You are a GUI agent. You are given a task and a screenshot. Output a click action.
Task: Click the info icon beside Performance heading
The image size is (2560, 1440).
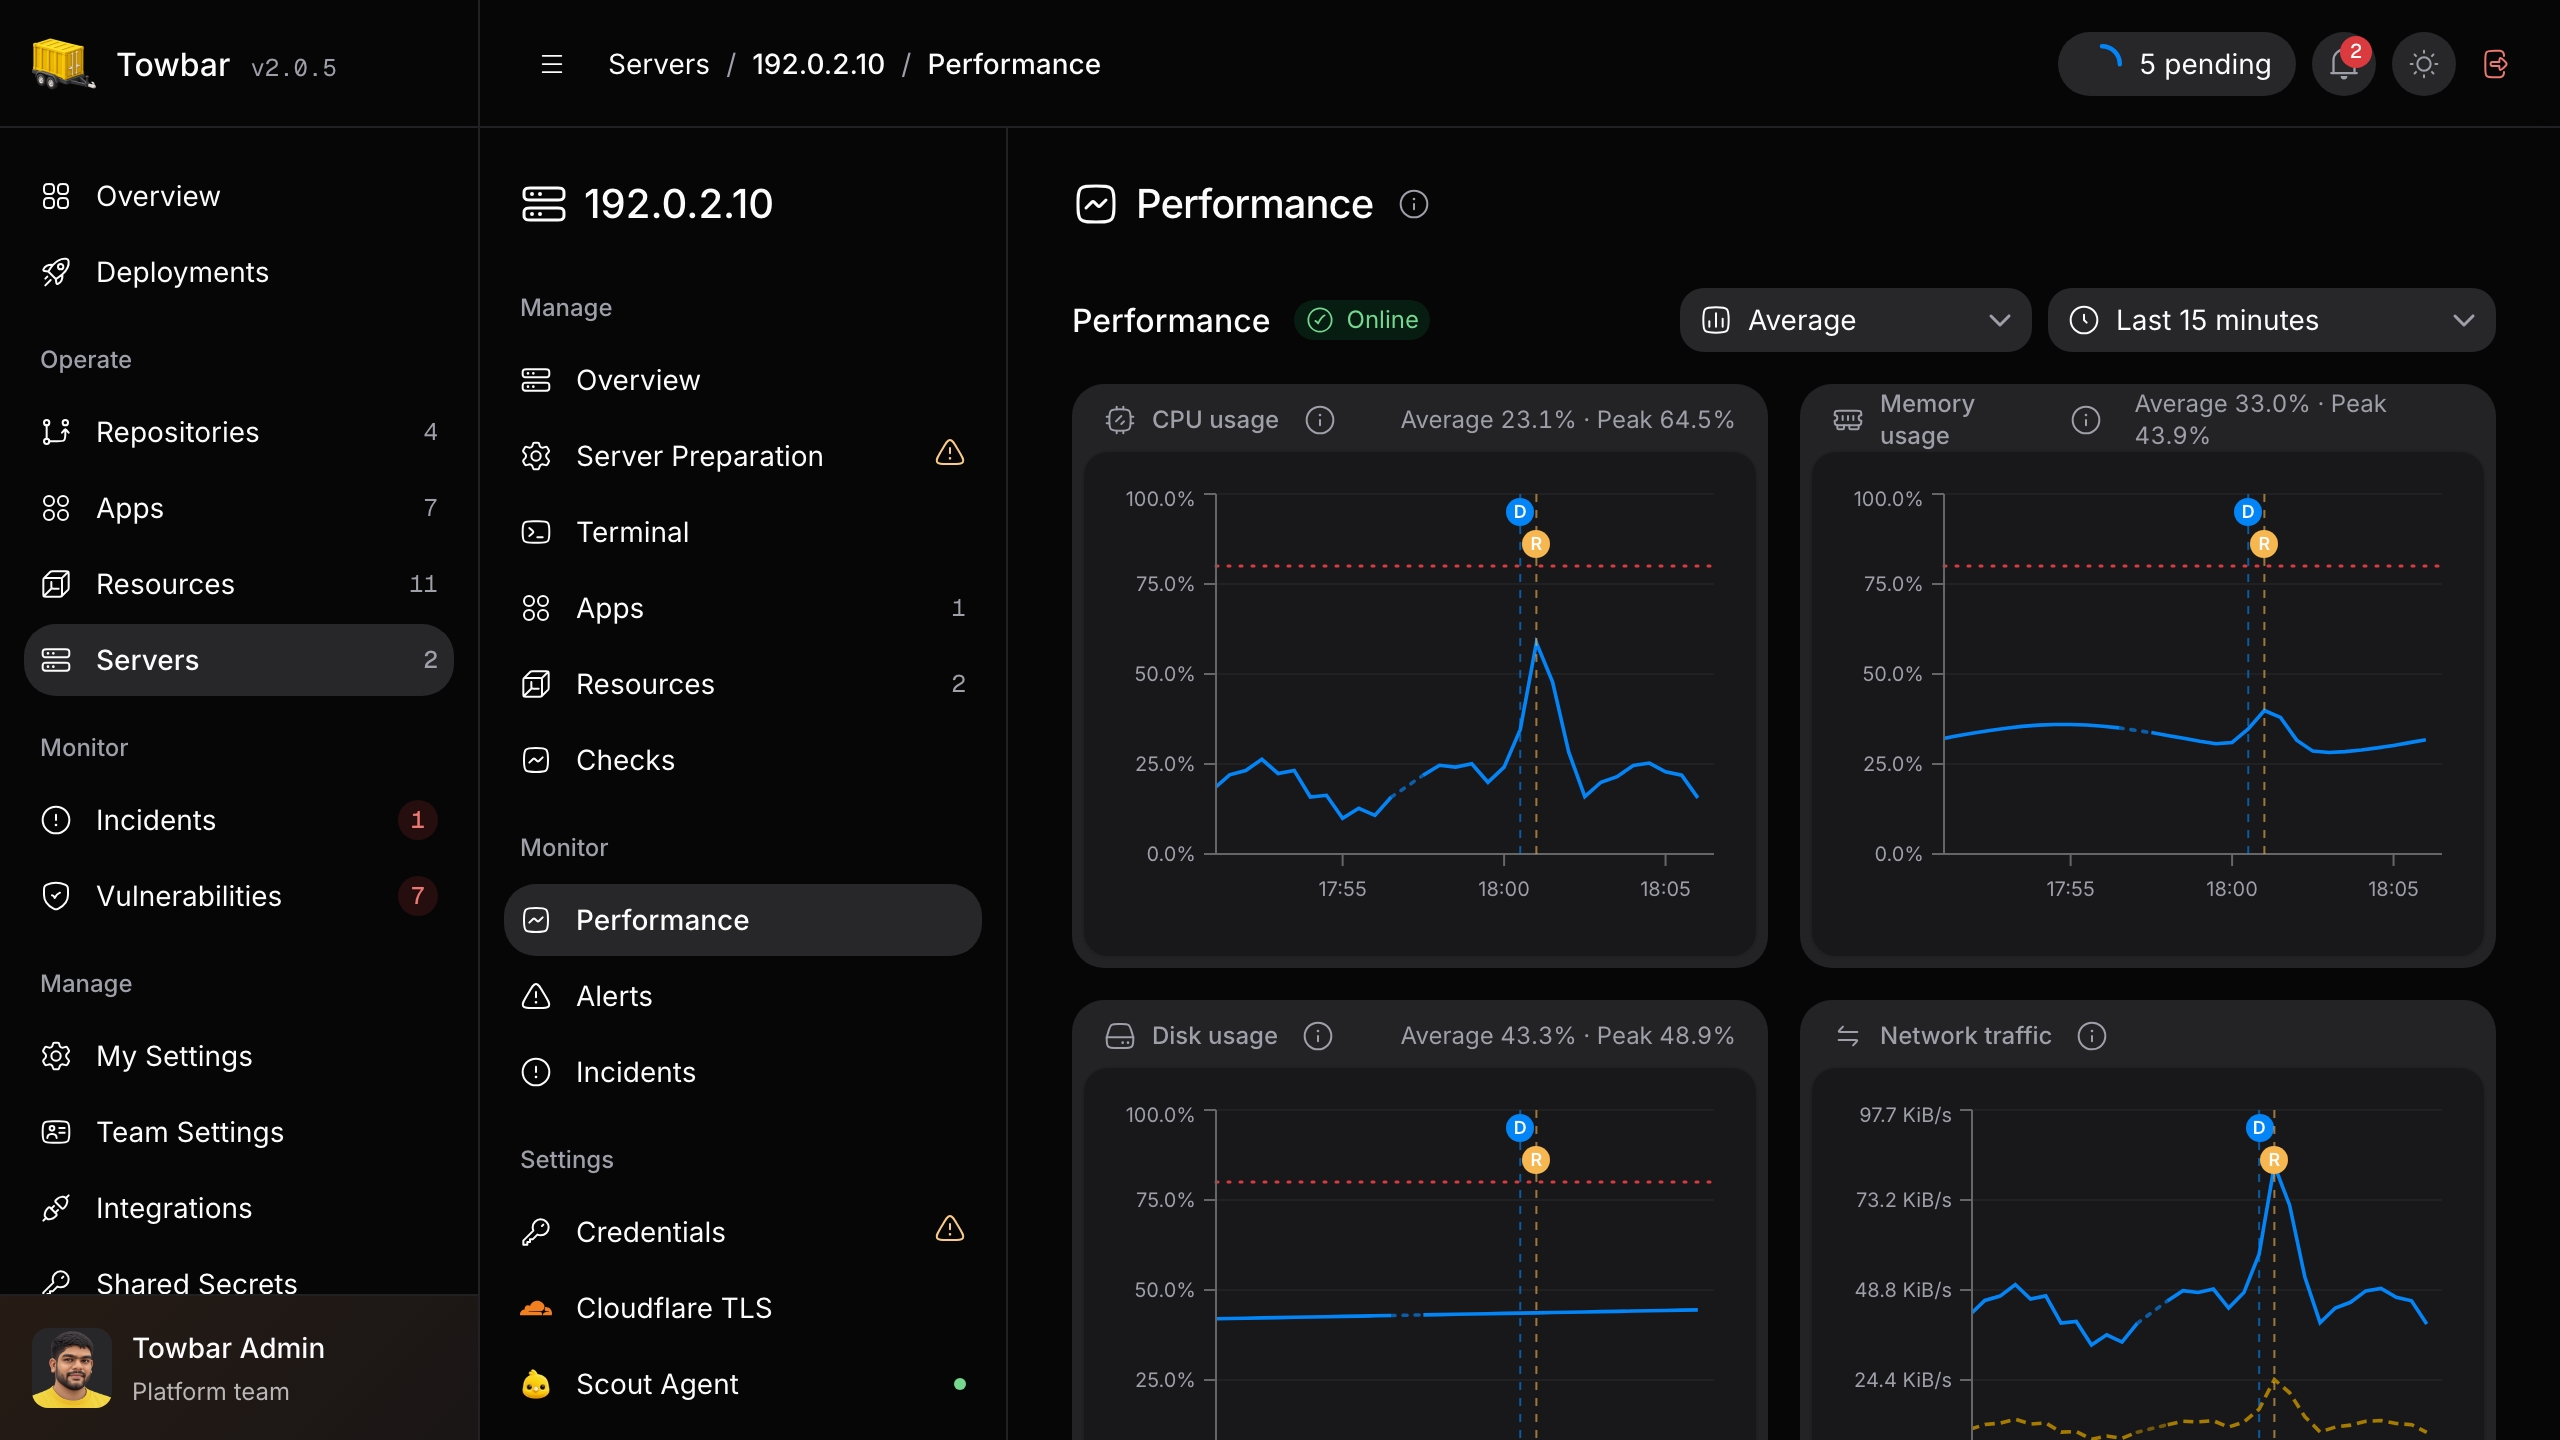(1414, 204)
